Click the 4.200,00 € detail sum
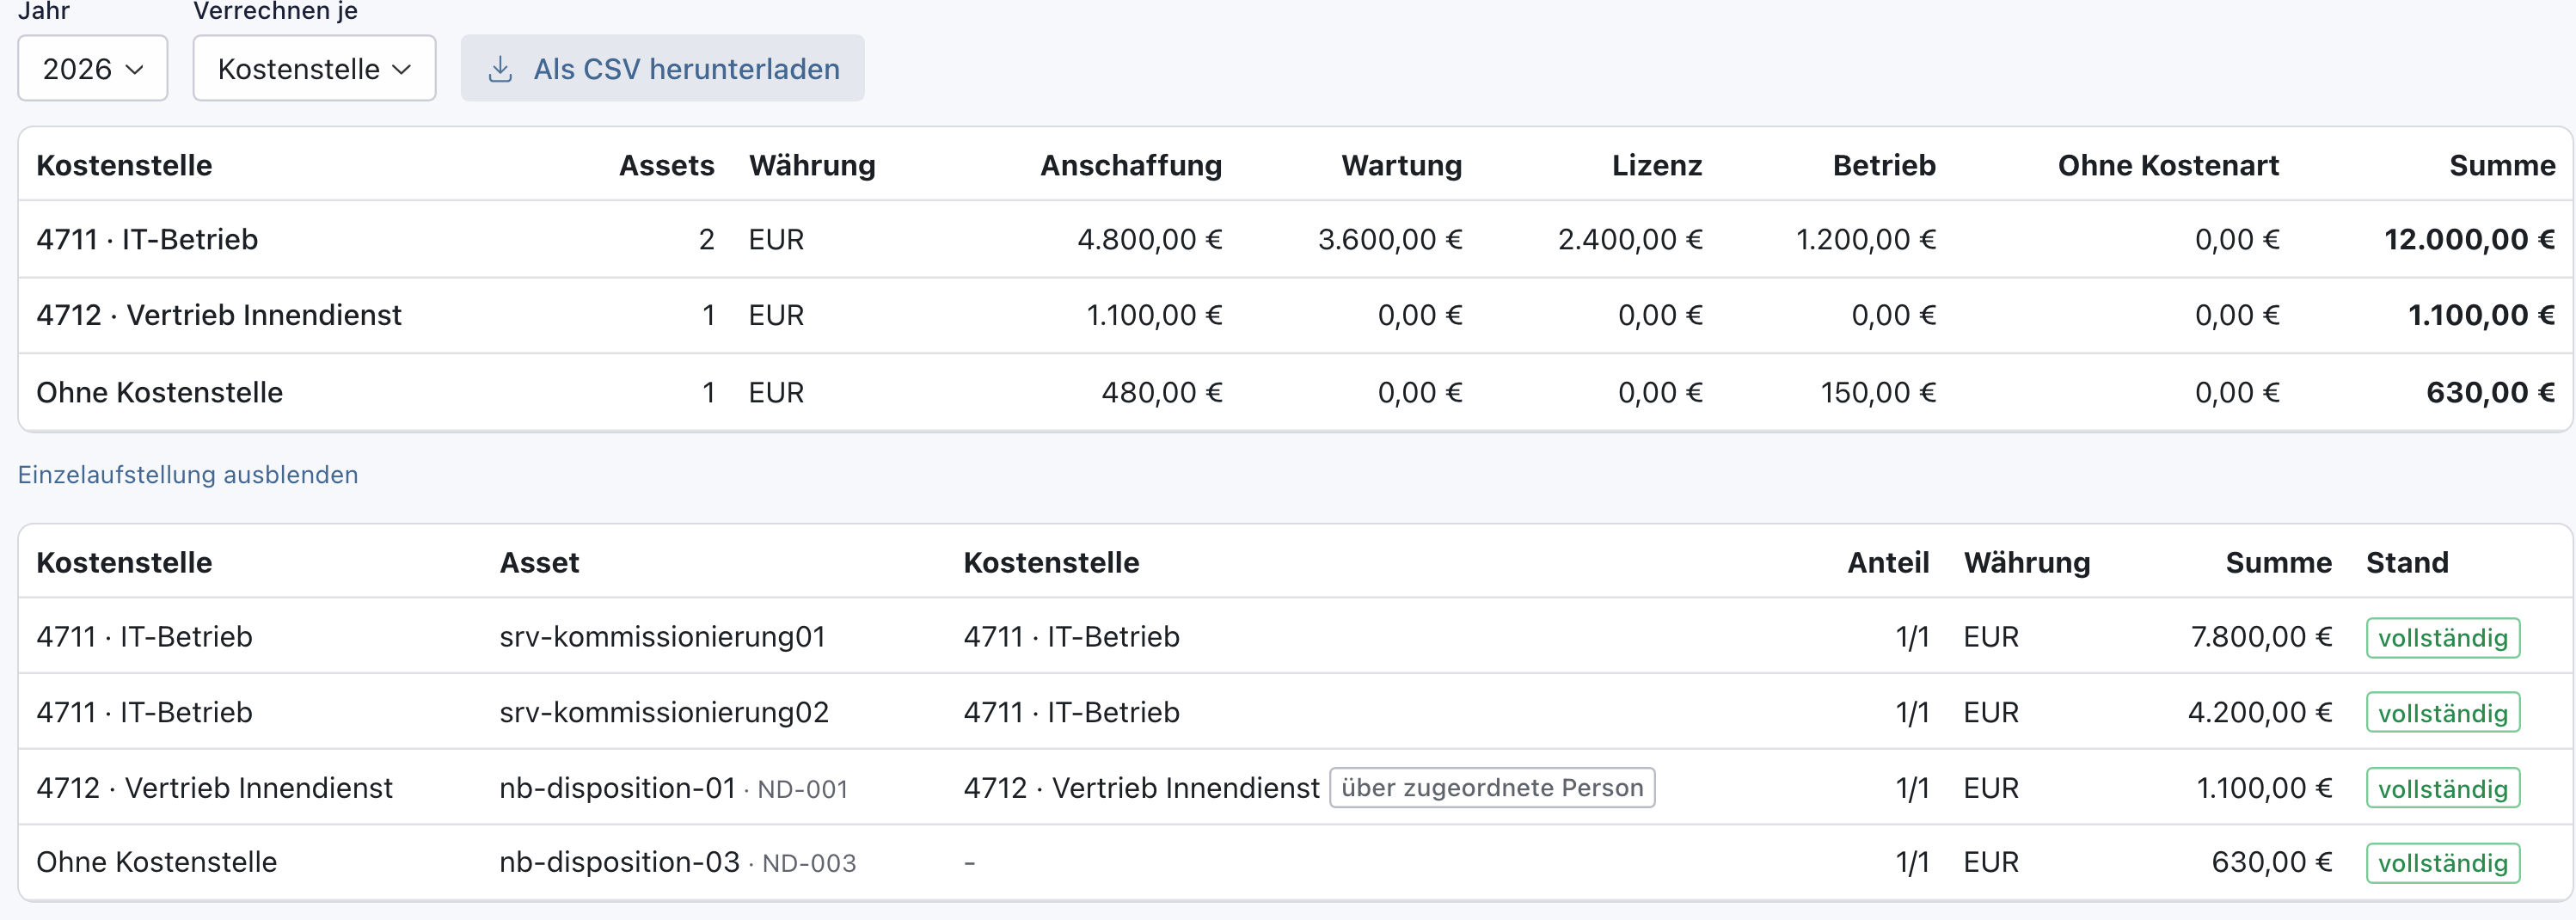2576x920 pixels. [x=2259, y=712]
